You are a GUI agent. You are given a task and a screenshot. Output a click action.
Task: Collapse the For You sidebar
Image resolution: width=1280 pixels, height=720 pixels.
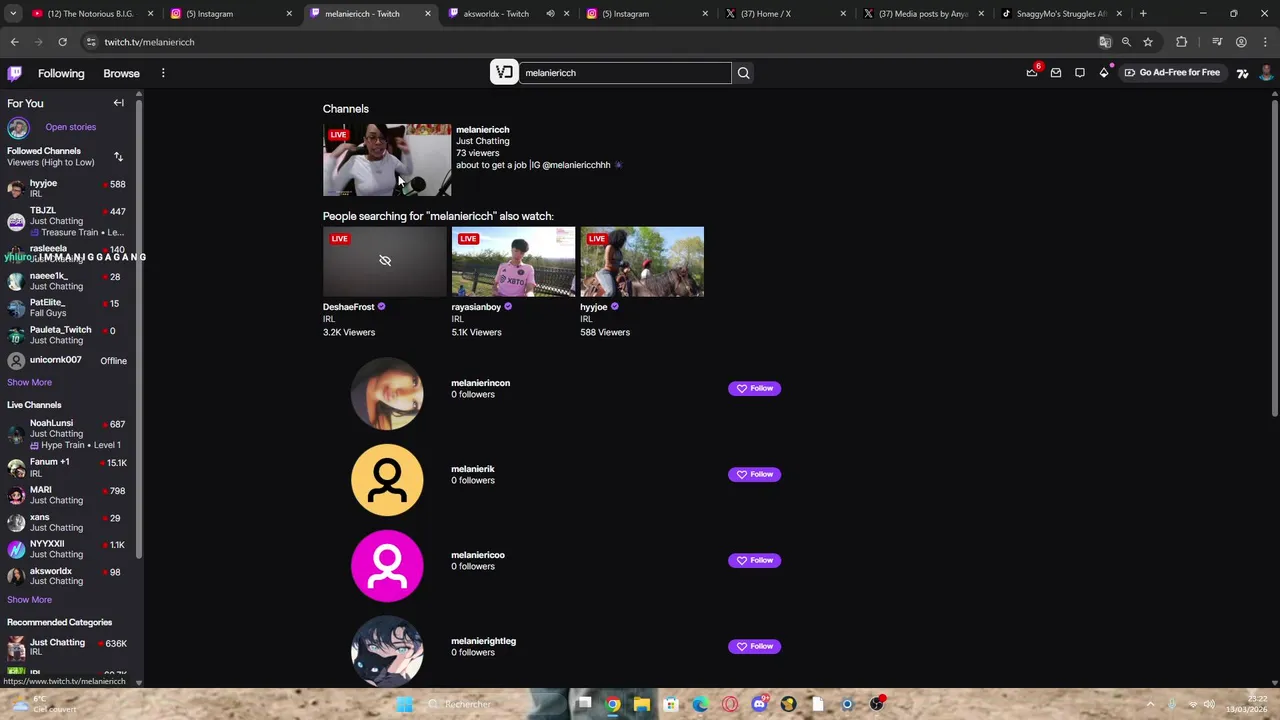(118, 103)
